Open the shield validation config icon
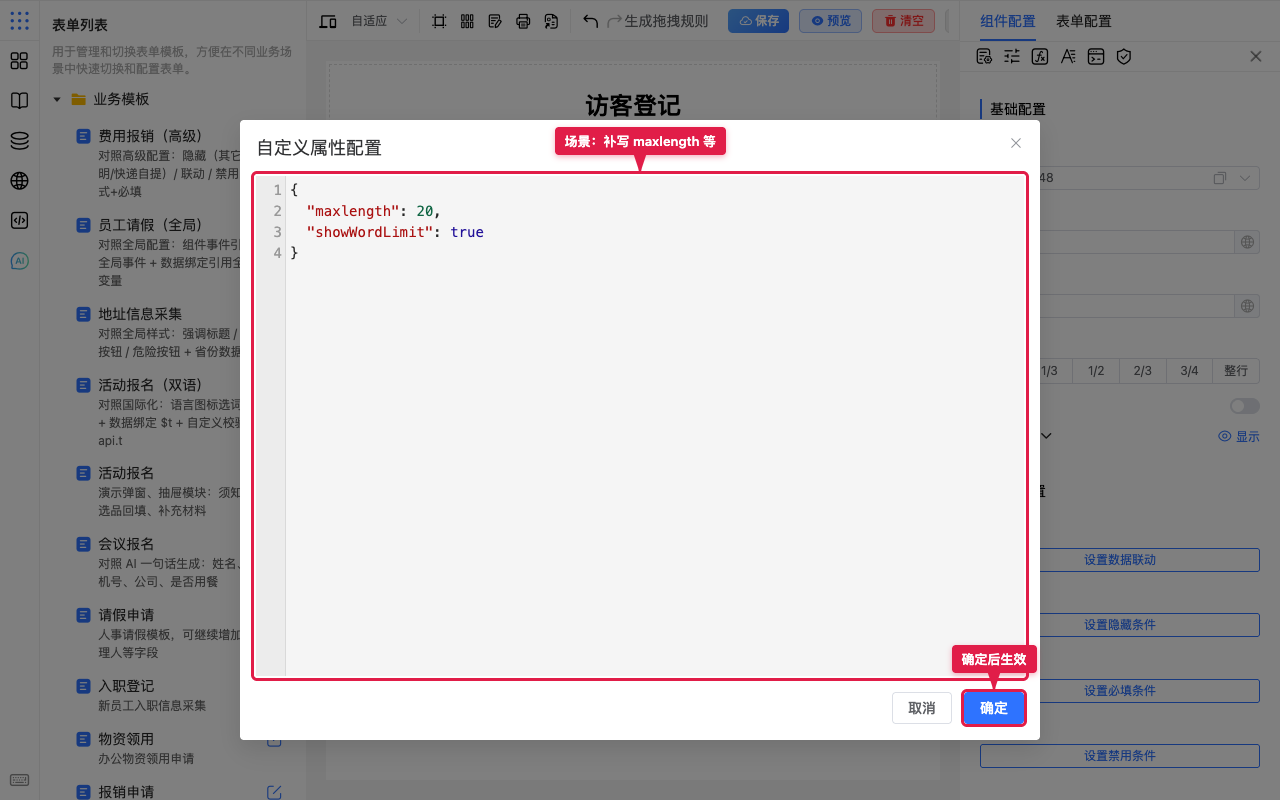 (x=1124, y=57)
